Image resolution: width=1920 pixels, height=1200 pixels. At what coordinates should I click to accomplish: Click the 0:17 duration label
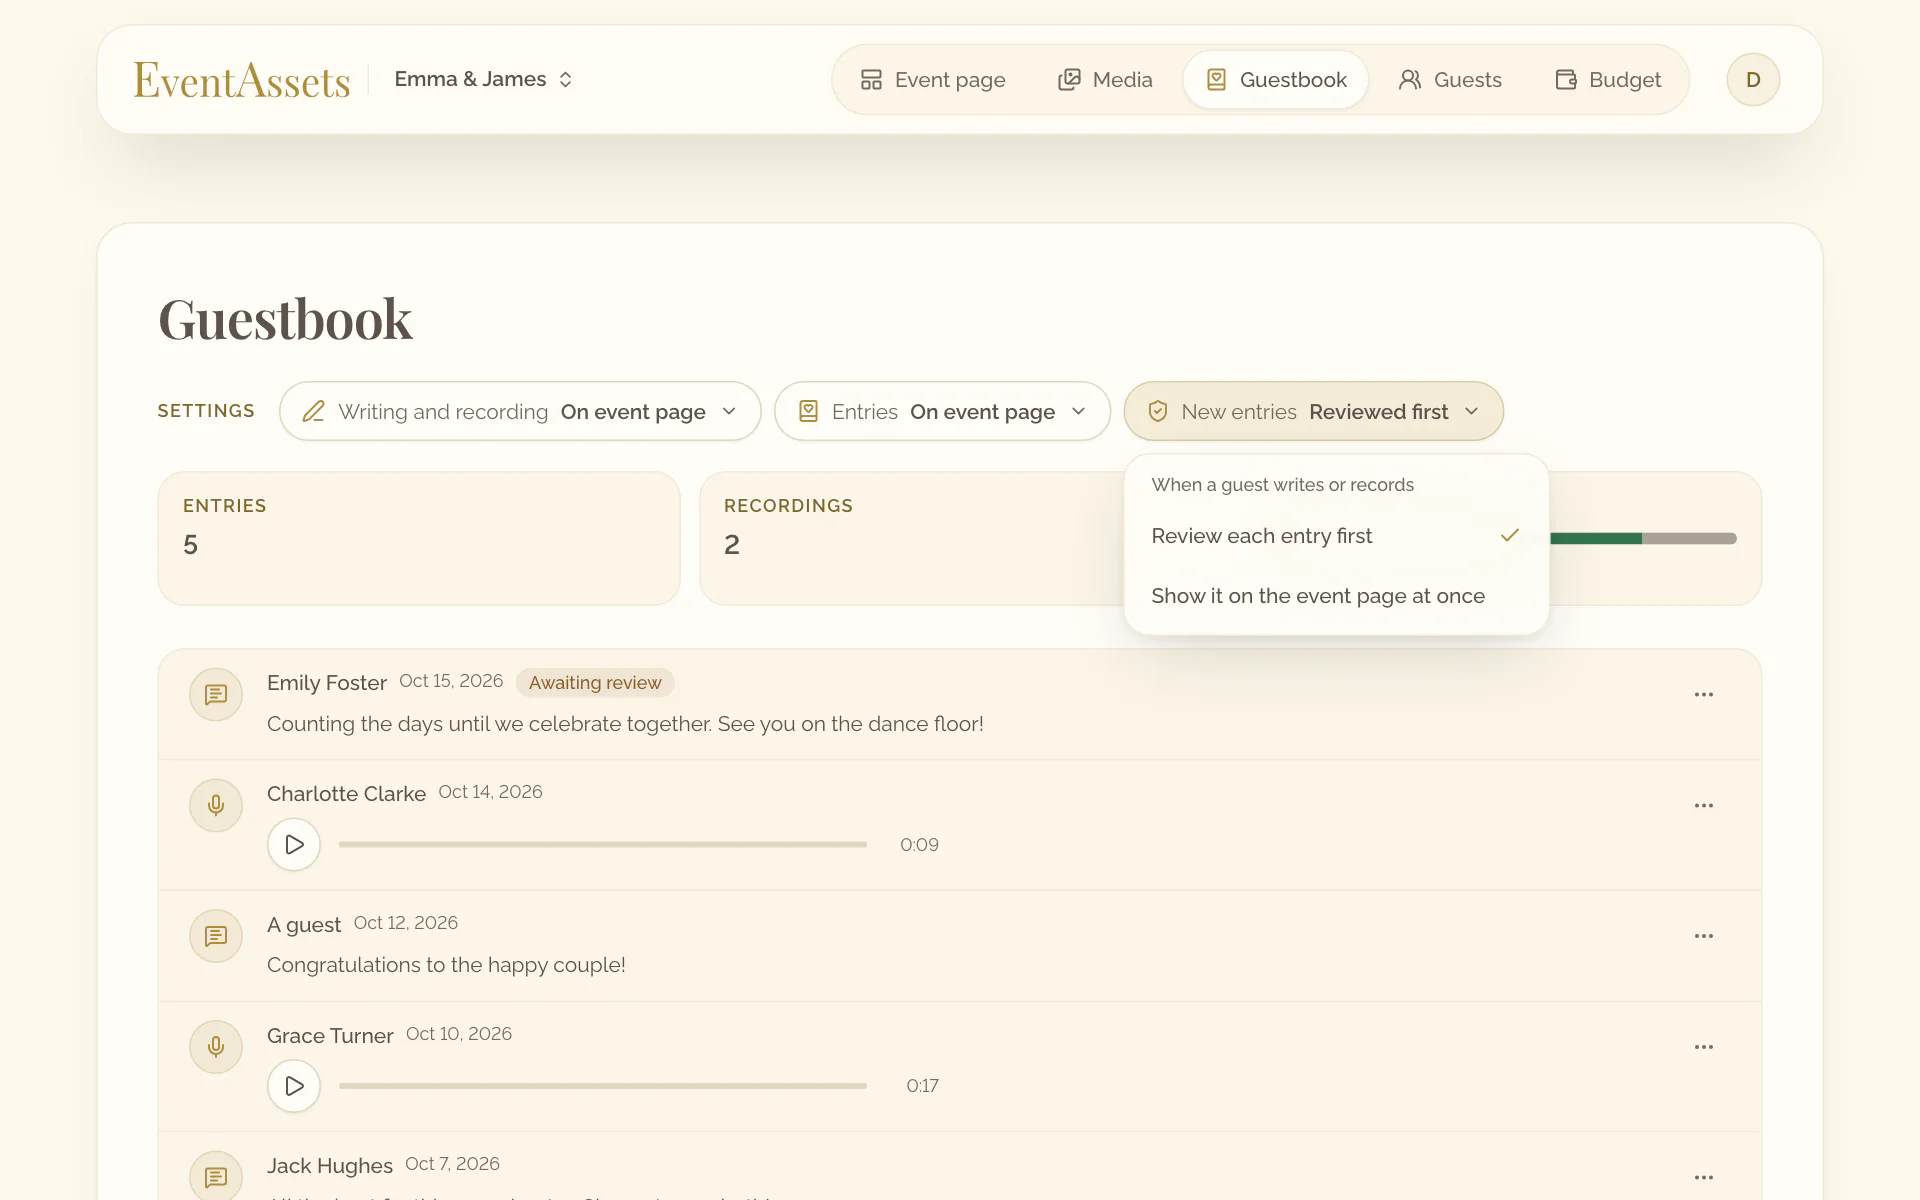tap(922, 1086)
